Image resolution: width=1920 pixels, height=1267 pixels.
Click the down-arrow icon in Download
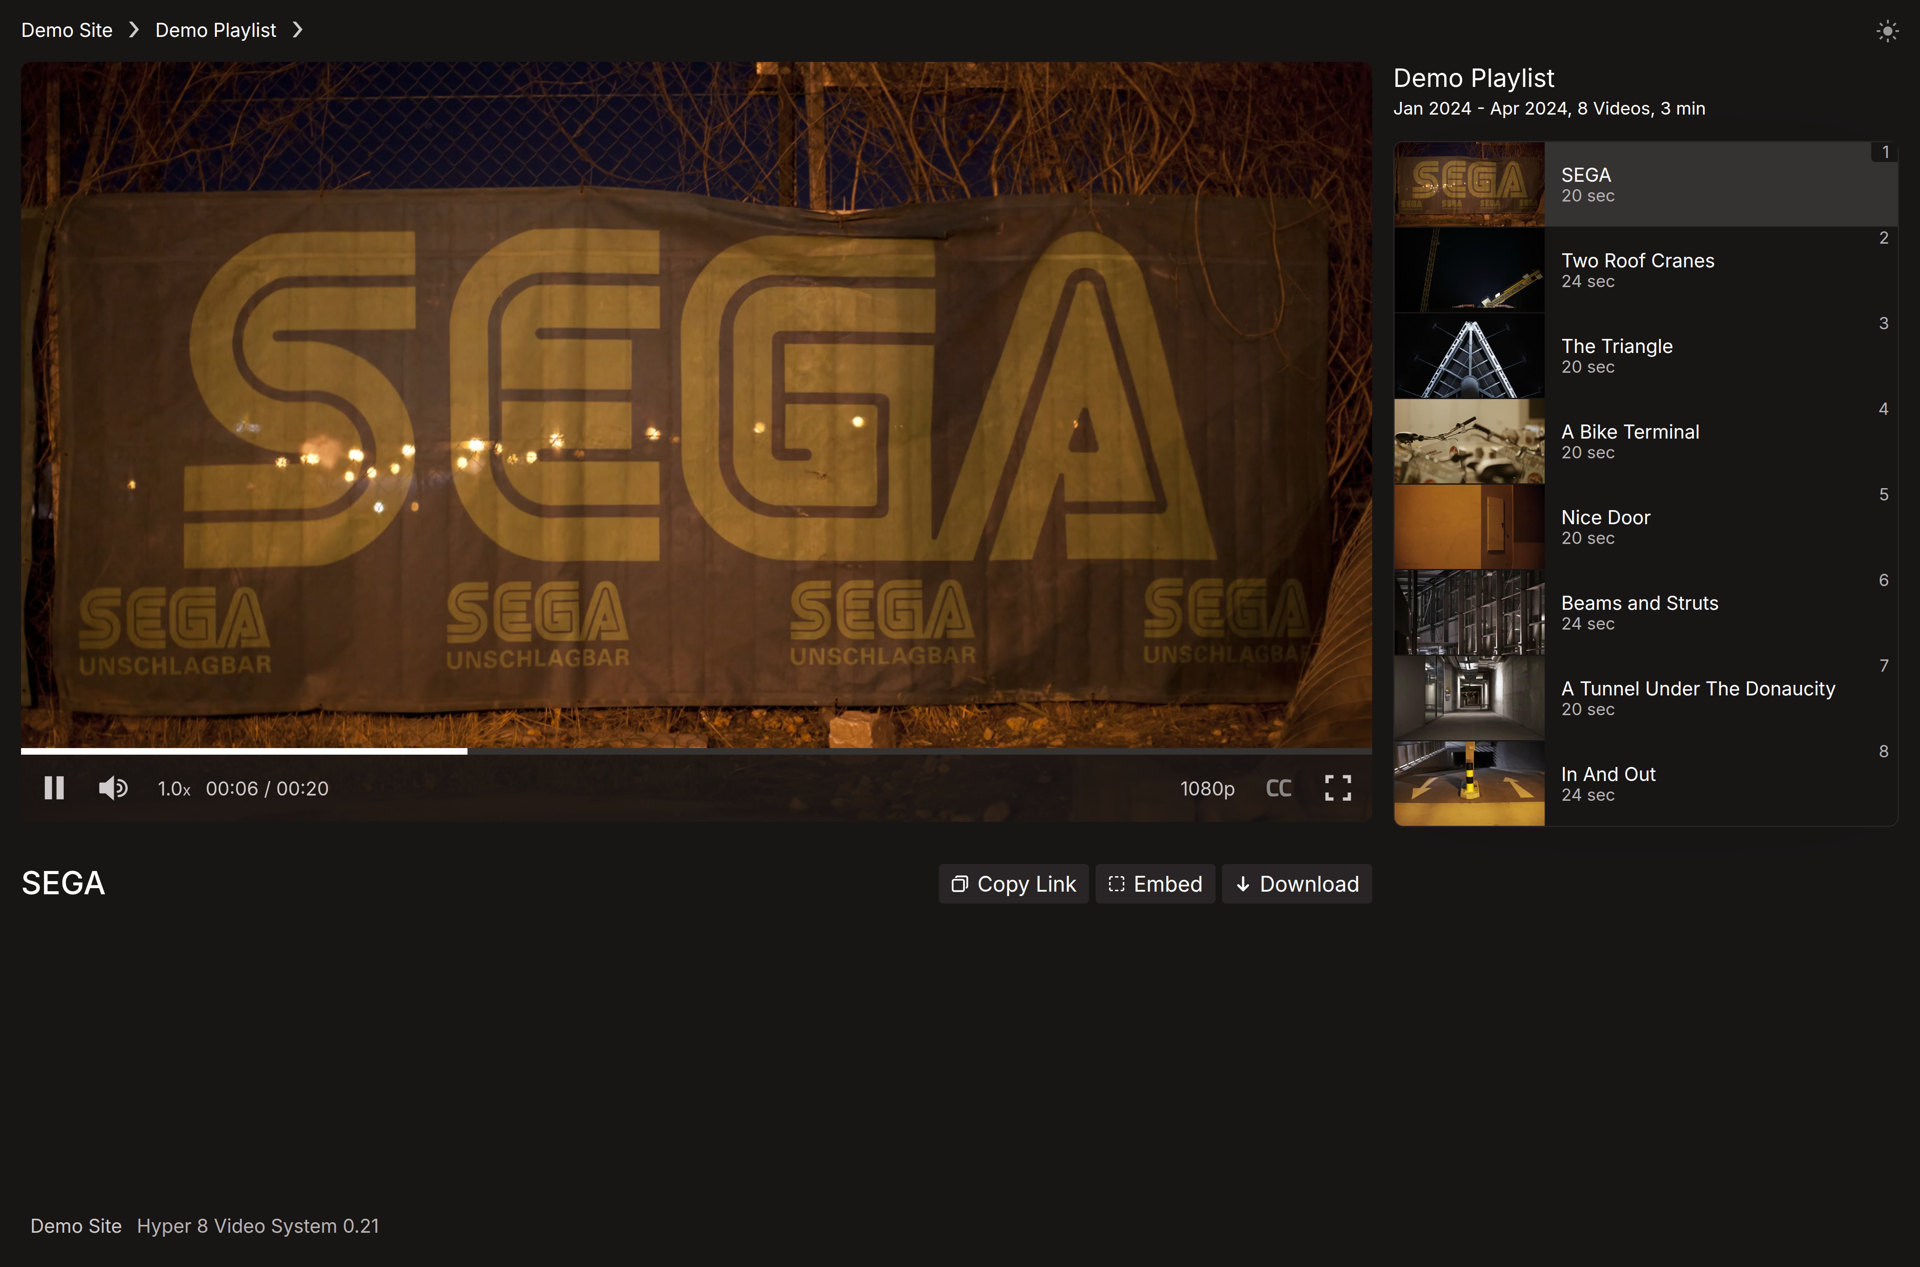click(x=1243, y=884)
